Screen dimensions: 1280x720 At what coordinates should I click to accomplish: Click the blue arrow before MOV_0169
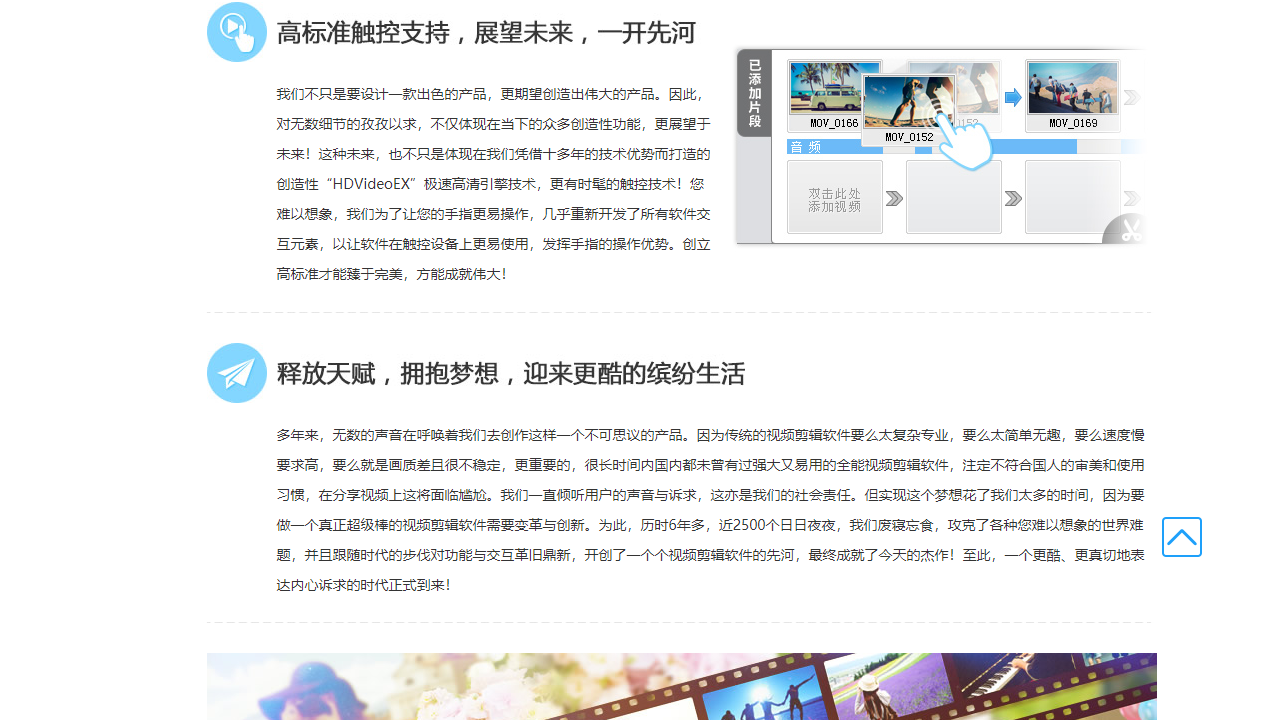pyautogui.click(x=1013, y=96)
